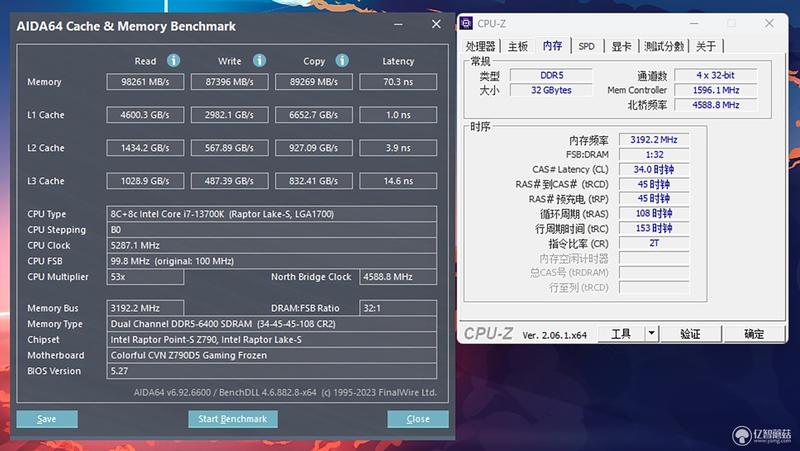Open the 关于 tab in CPU-Z

(706, 46)
